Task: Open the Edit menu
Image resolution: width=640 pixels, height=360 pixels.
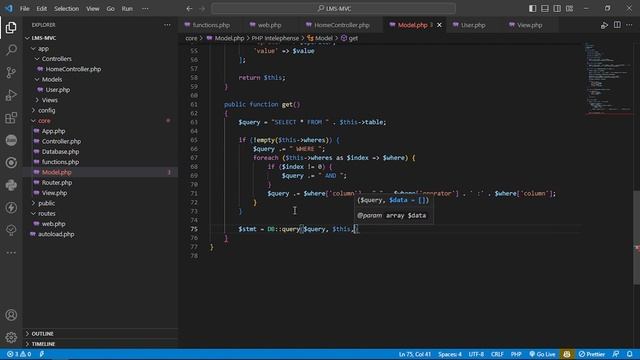Action: coord(42,9)
